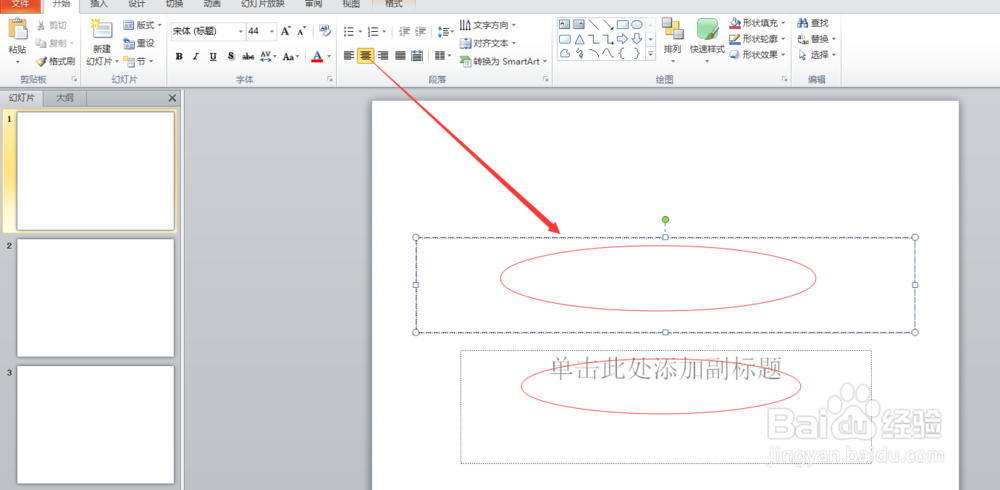Click the distributed alignment icon

click(x=417, y=56)
